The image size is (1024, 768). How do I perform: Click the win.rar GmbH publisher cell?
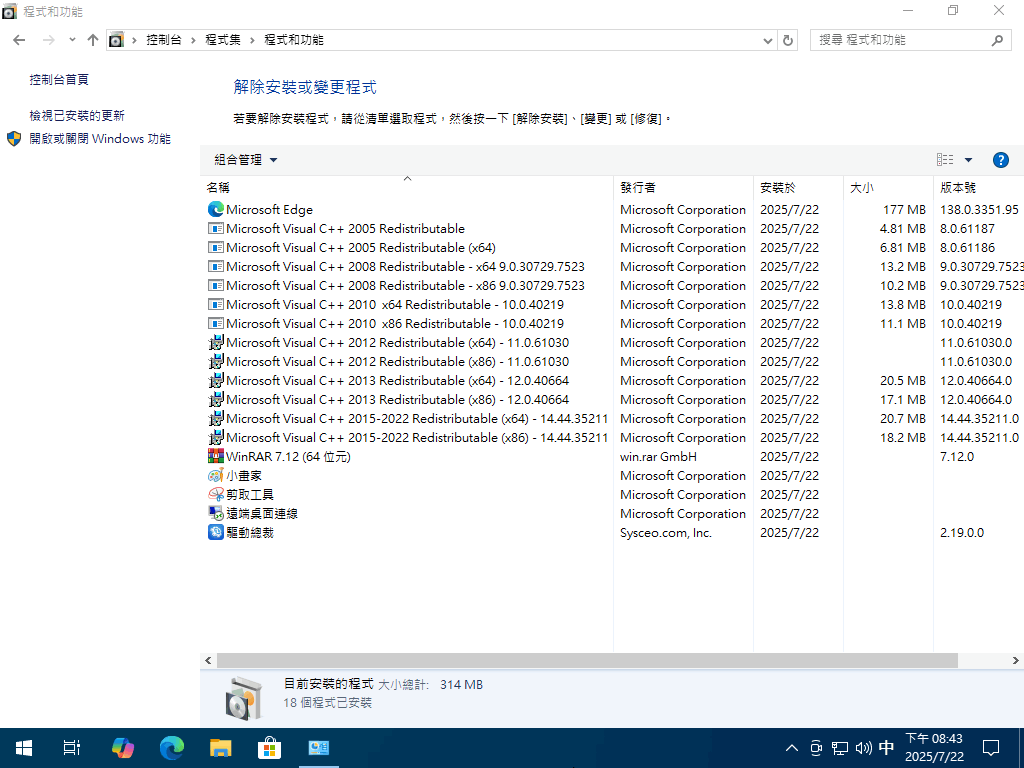pyautogui.click(x=658, y=456)
